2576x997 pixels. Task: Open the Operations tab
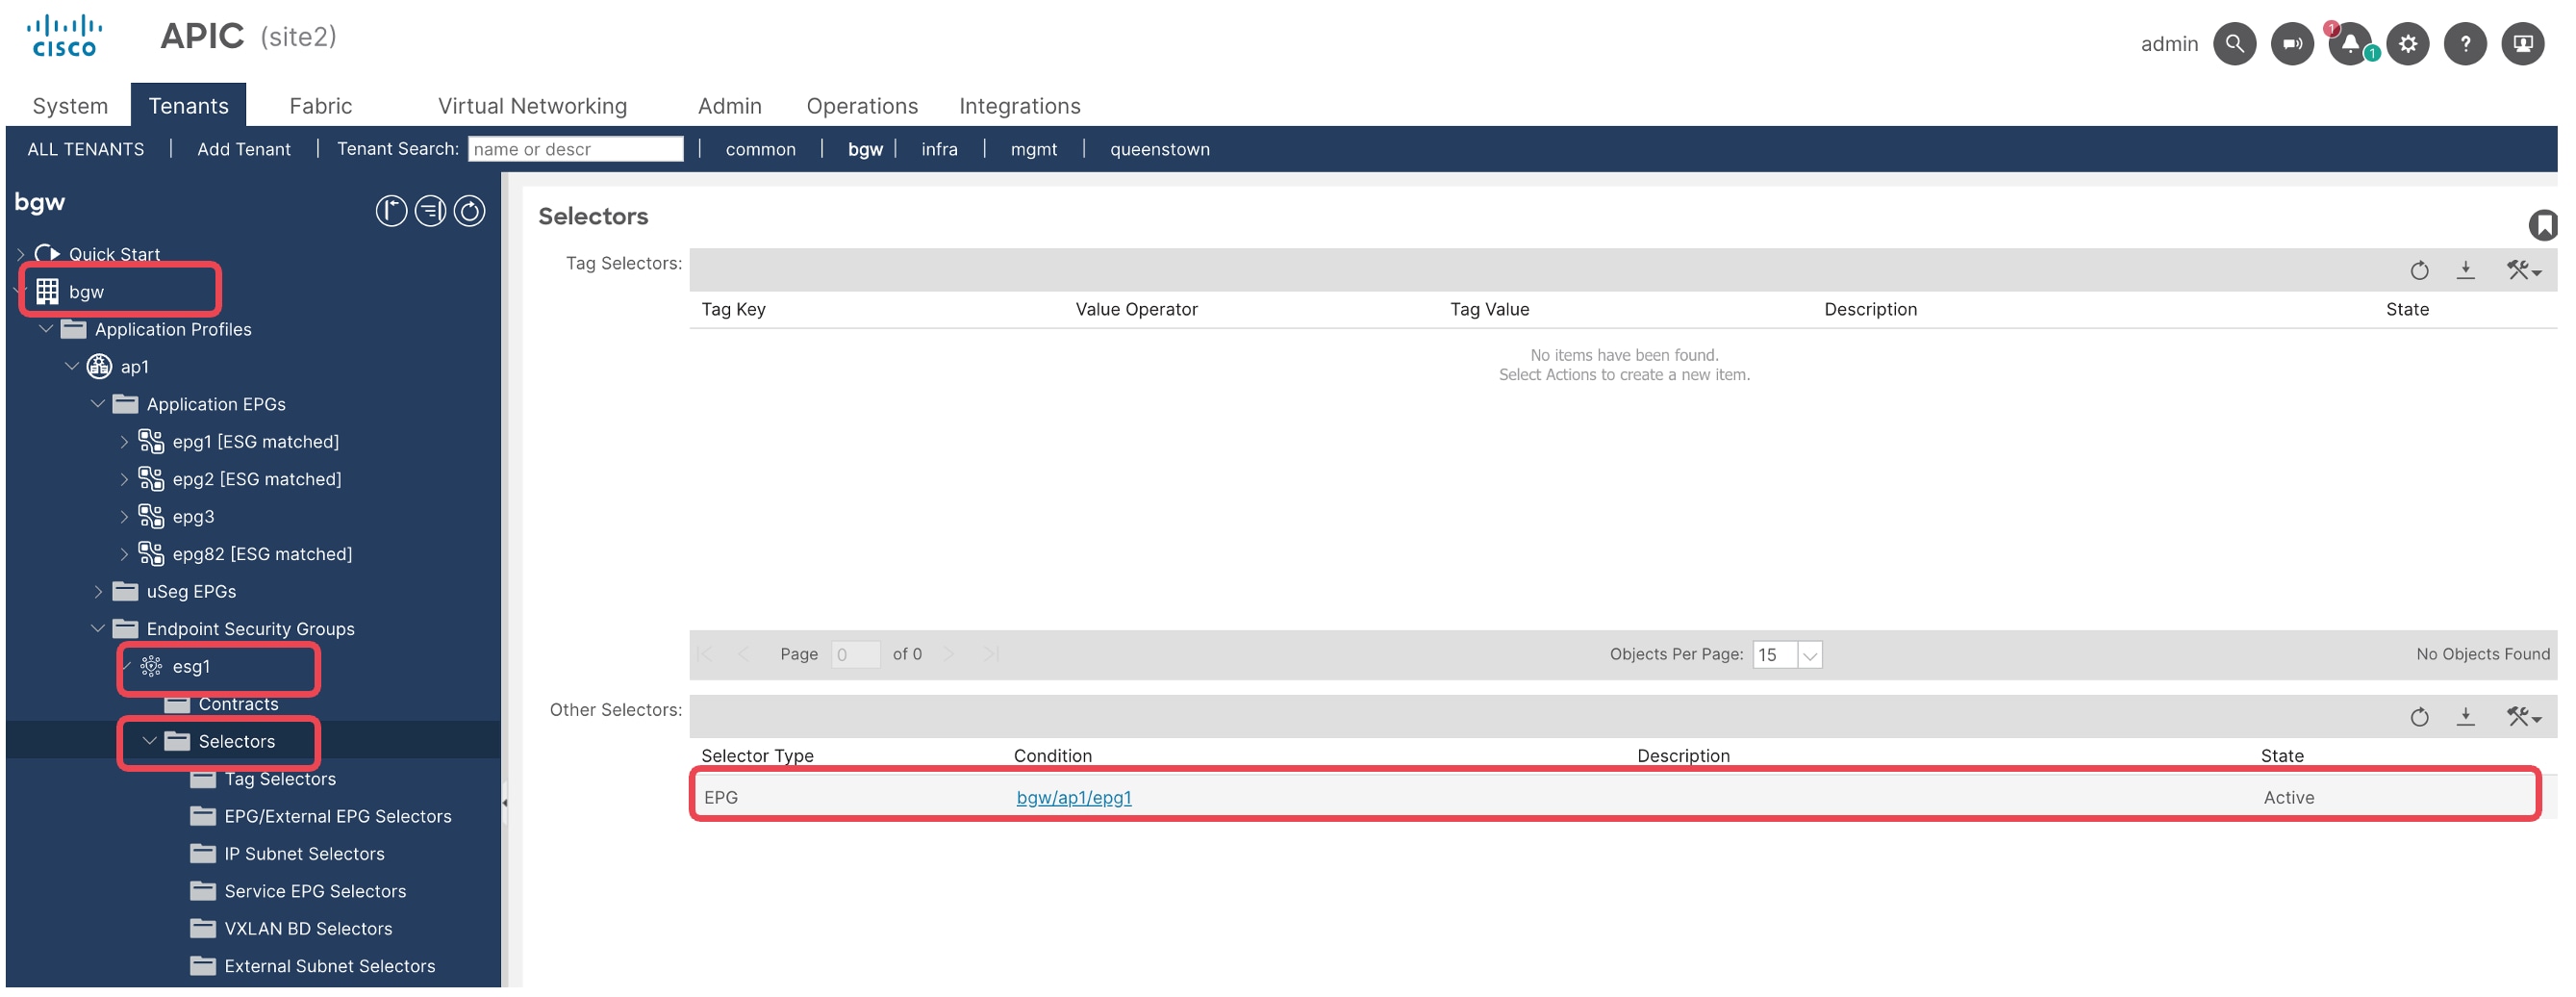pyautogui.click(x=862, y=106)
